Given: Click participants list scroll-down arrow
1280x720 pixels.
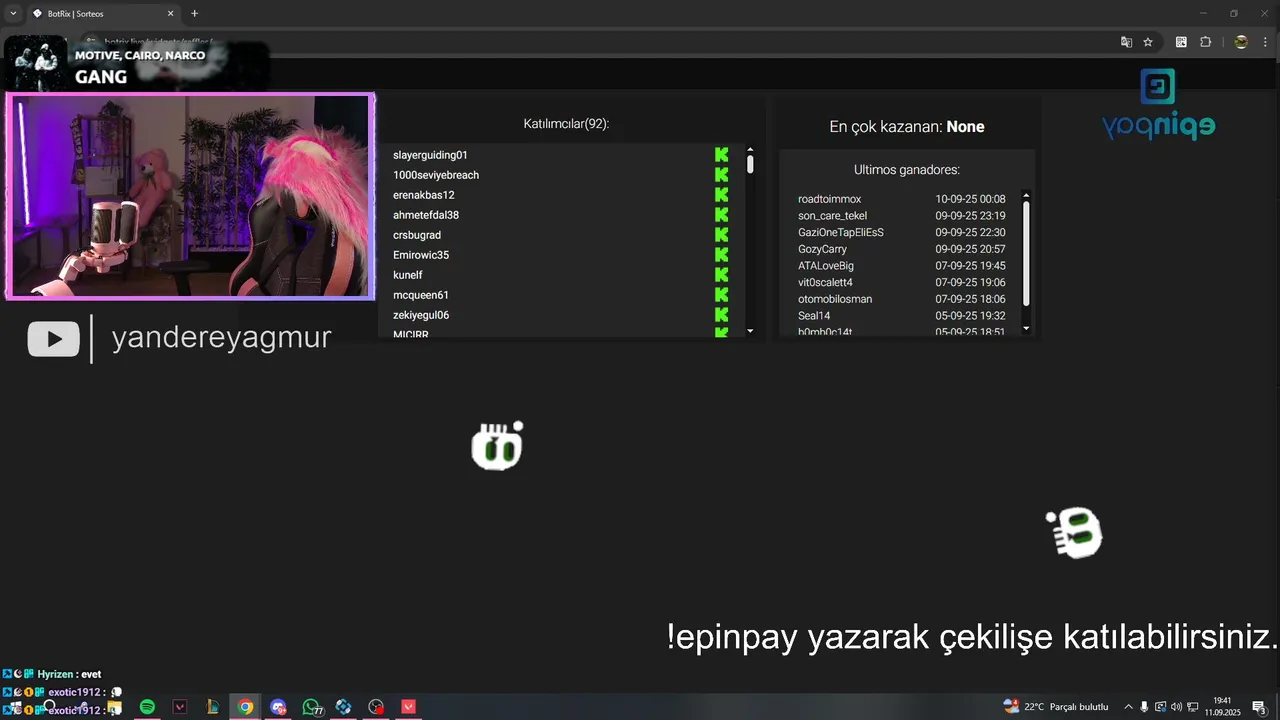Looking at the screenshot, I should [x=750, y=331].
